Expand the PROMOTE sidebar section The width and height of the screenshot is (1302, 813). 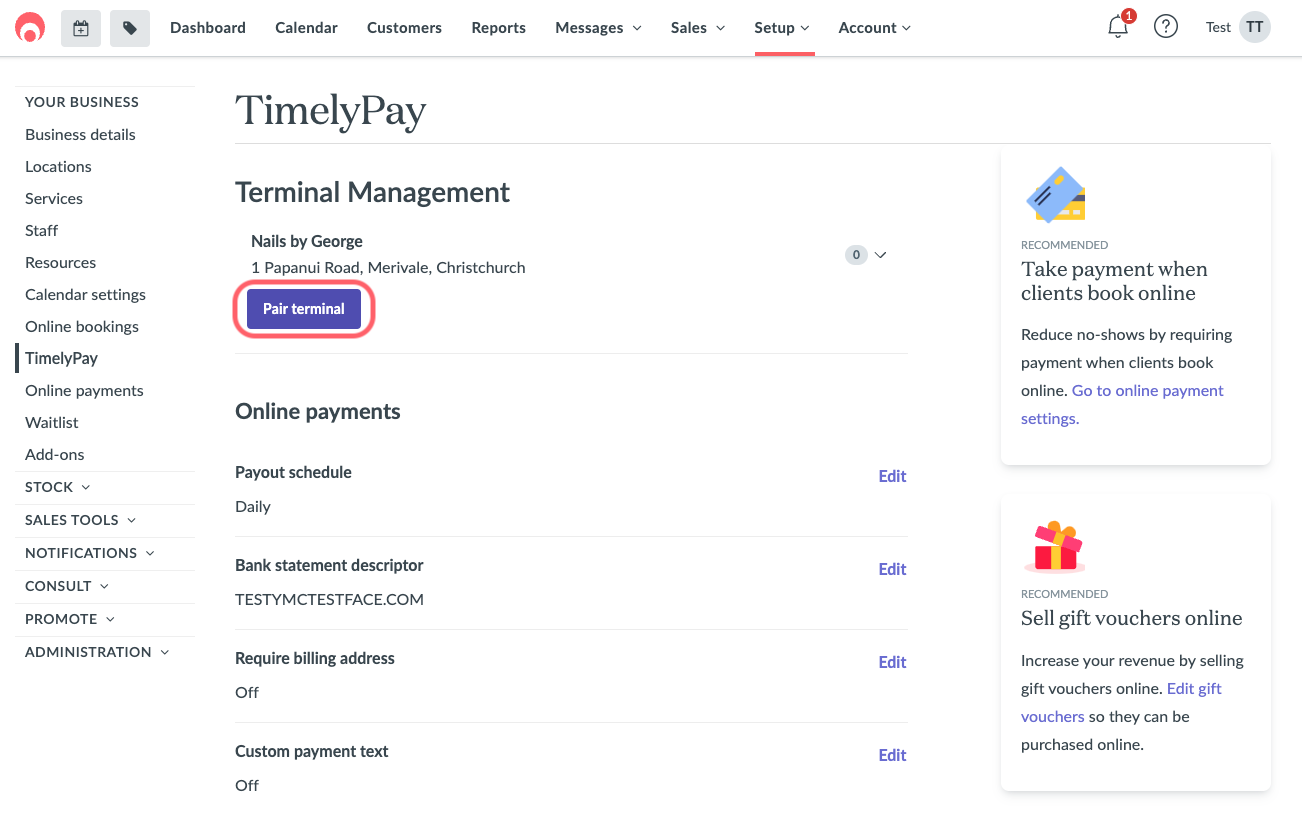[70, 619]
